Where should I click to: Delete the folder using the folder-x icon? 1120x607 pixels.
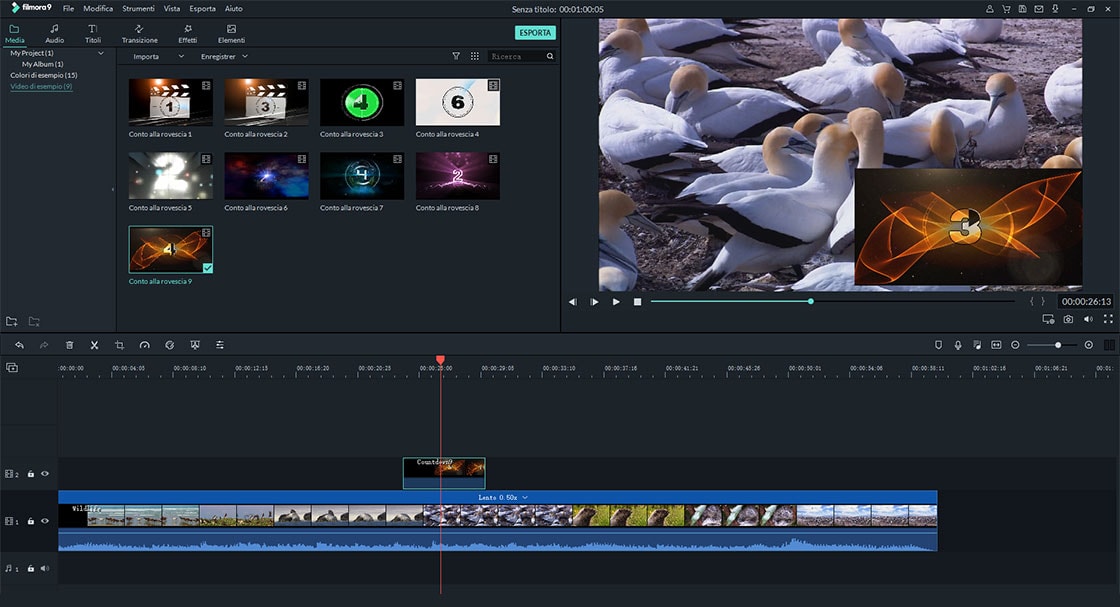[34, 321]
